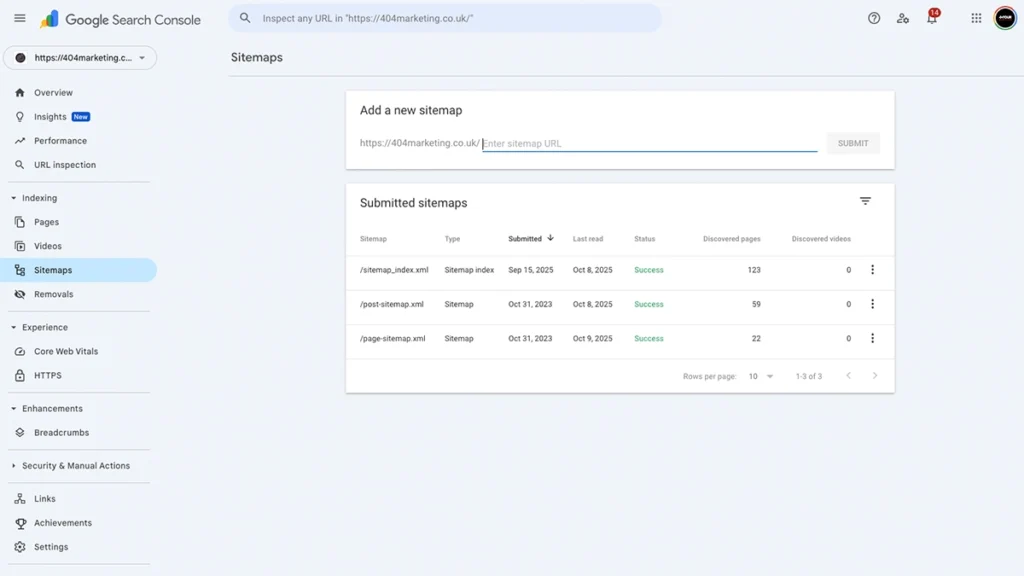
Task: Open notifications bell icon
Action: [x=932, y=18]
